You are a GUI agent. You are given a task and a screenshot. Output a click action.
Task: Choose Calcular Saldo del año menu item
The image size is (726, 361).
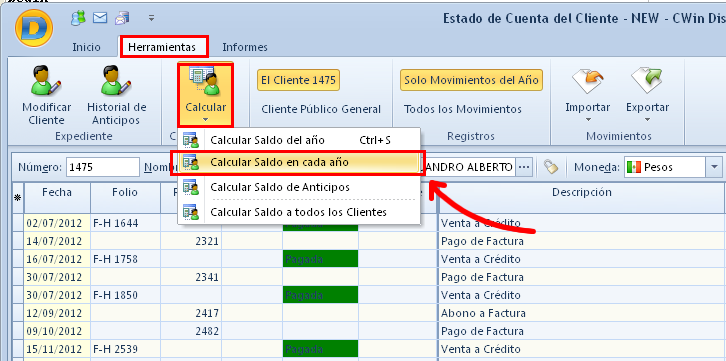tap(299, 140)
